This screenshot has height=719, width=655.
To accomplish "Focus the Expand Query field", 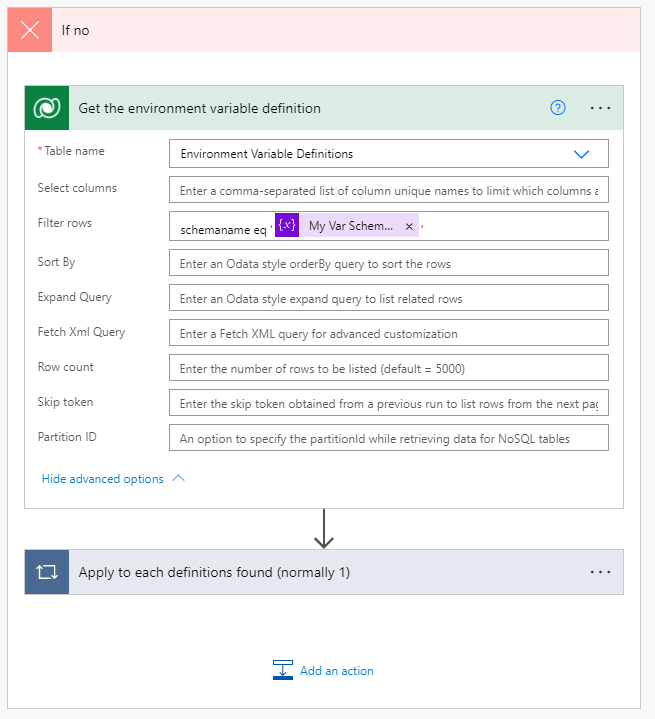I will [x=389, y=298].
